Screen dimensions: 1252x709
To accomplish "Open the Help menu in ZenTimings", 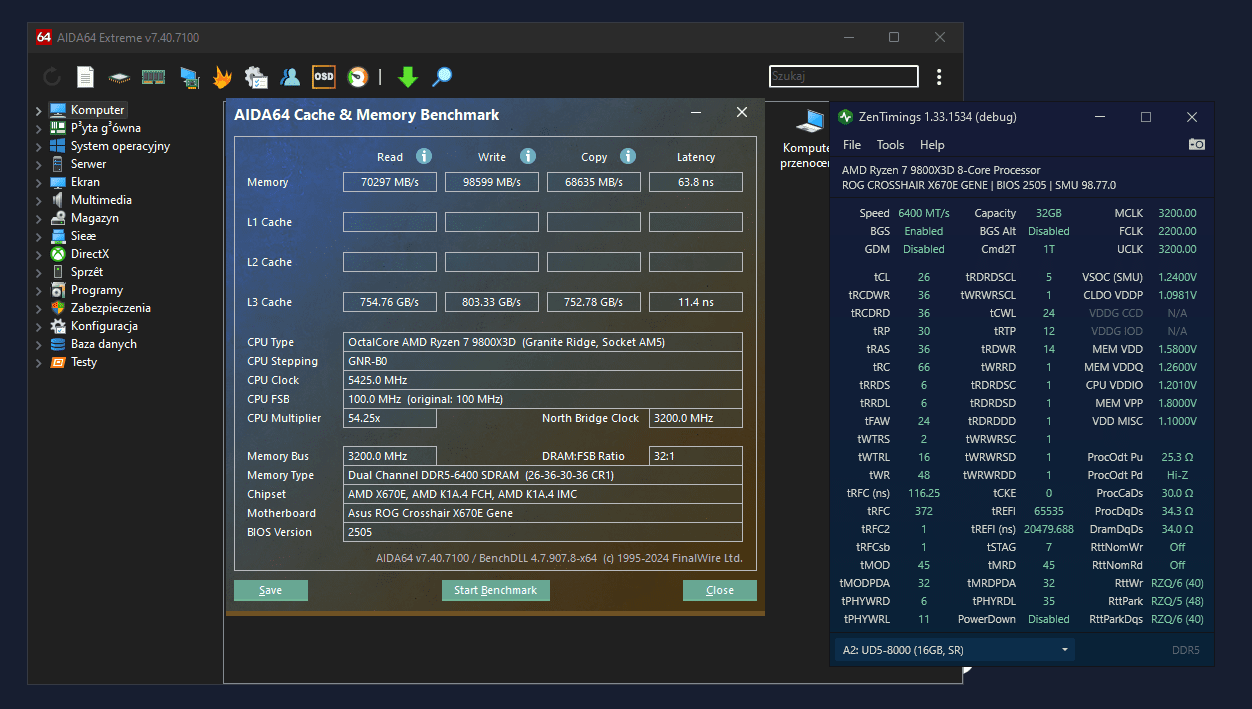I will tap(932, 145).
